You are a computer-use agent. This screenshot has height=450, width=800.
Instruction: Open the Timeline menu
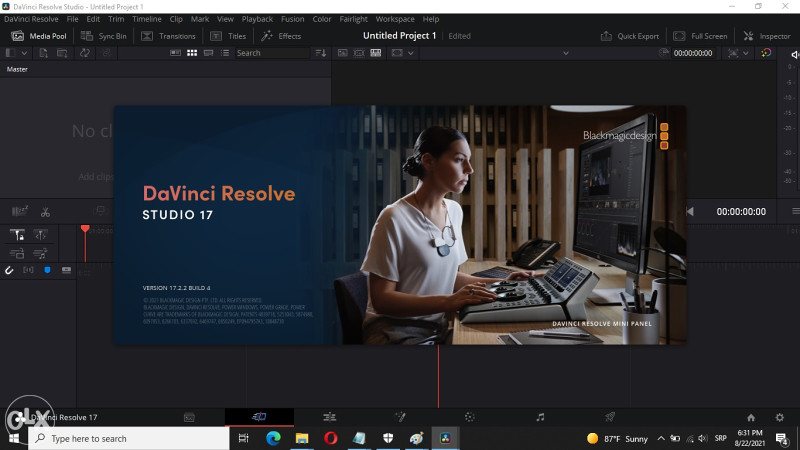pos(147,19)
